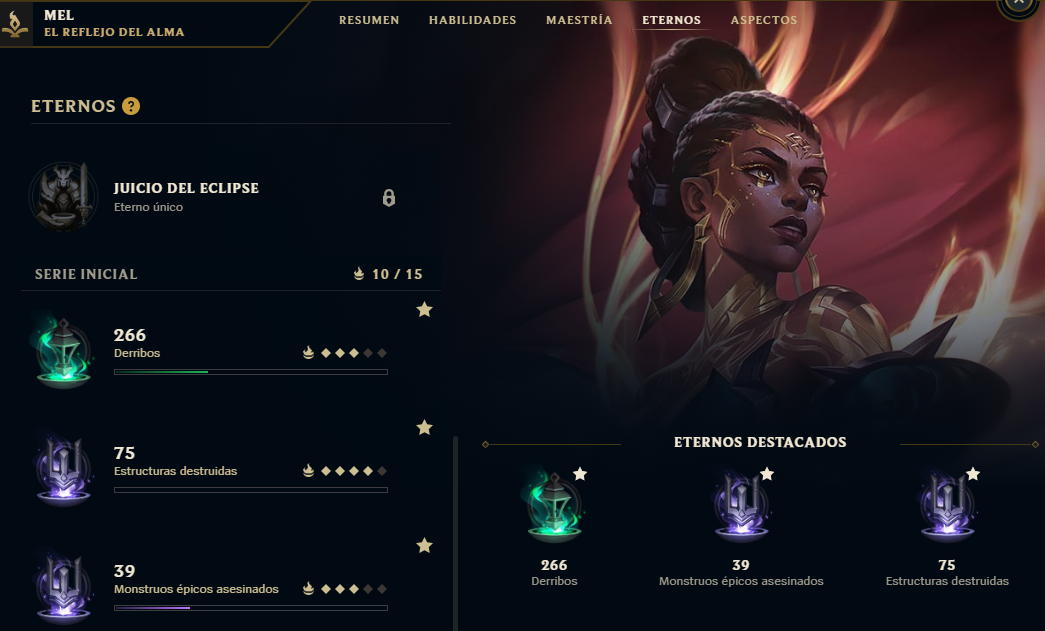The width and height of the screenshot is (1045, 631).
Task: Click the Serie Inicial header row
Action: point(231,274)
